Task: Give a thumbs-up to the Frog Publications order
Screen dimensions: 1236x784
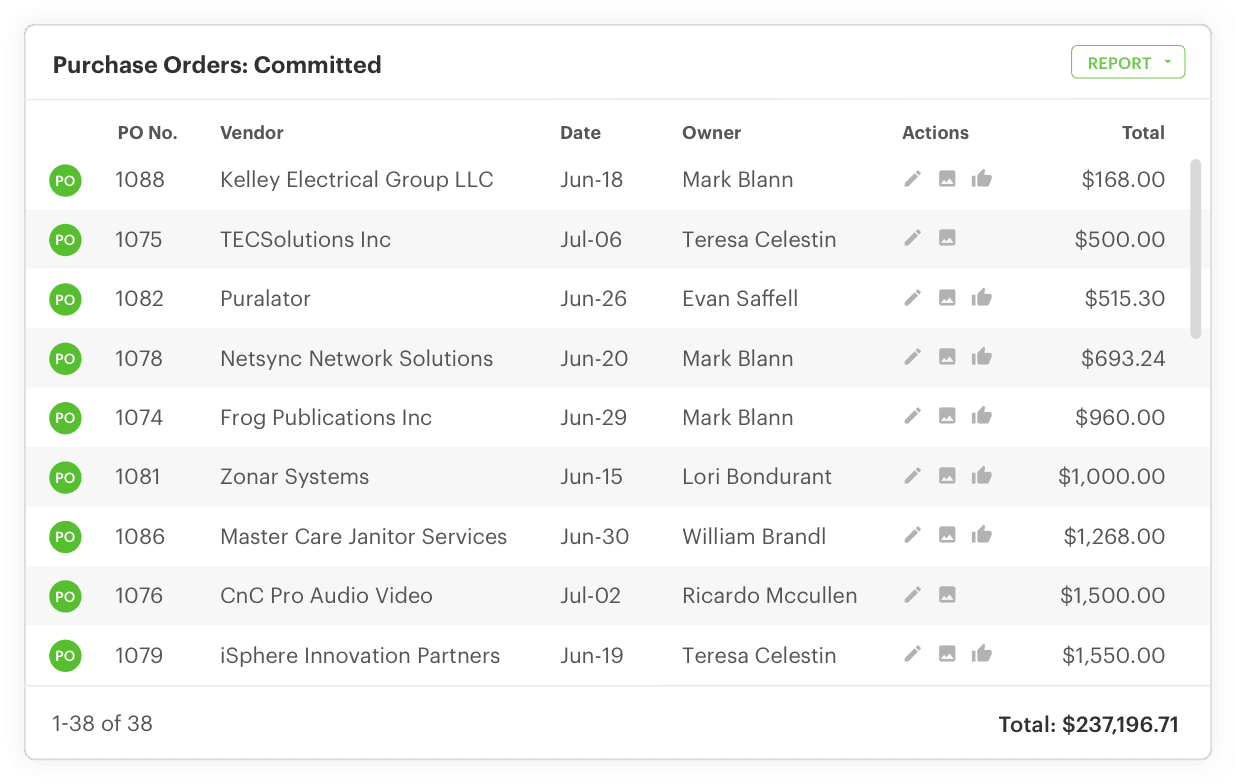Action: [x=981, y=417]
